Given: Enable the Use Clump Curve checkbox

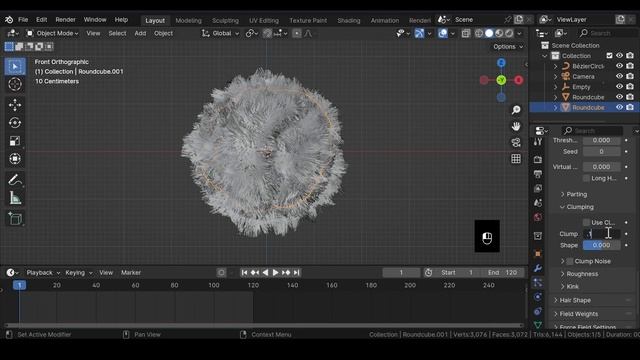Looking at the screenshot, I should tap(587, 222).
